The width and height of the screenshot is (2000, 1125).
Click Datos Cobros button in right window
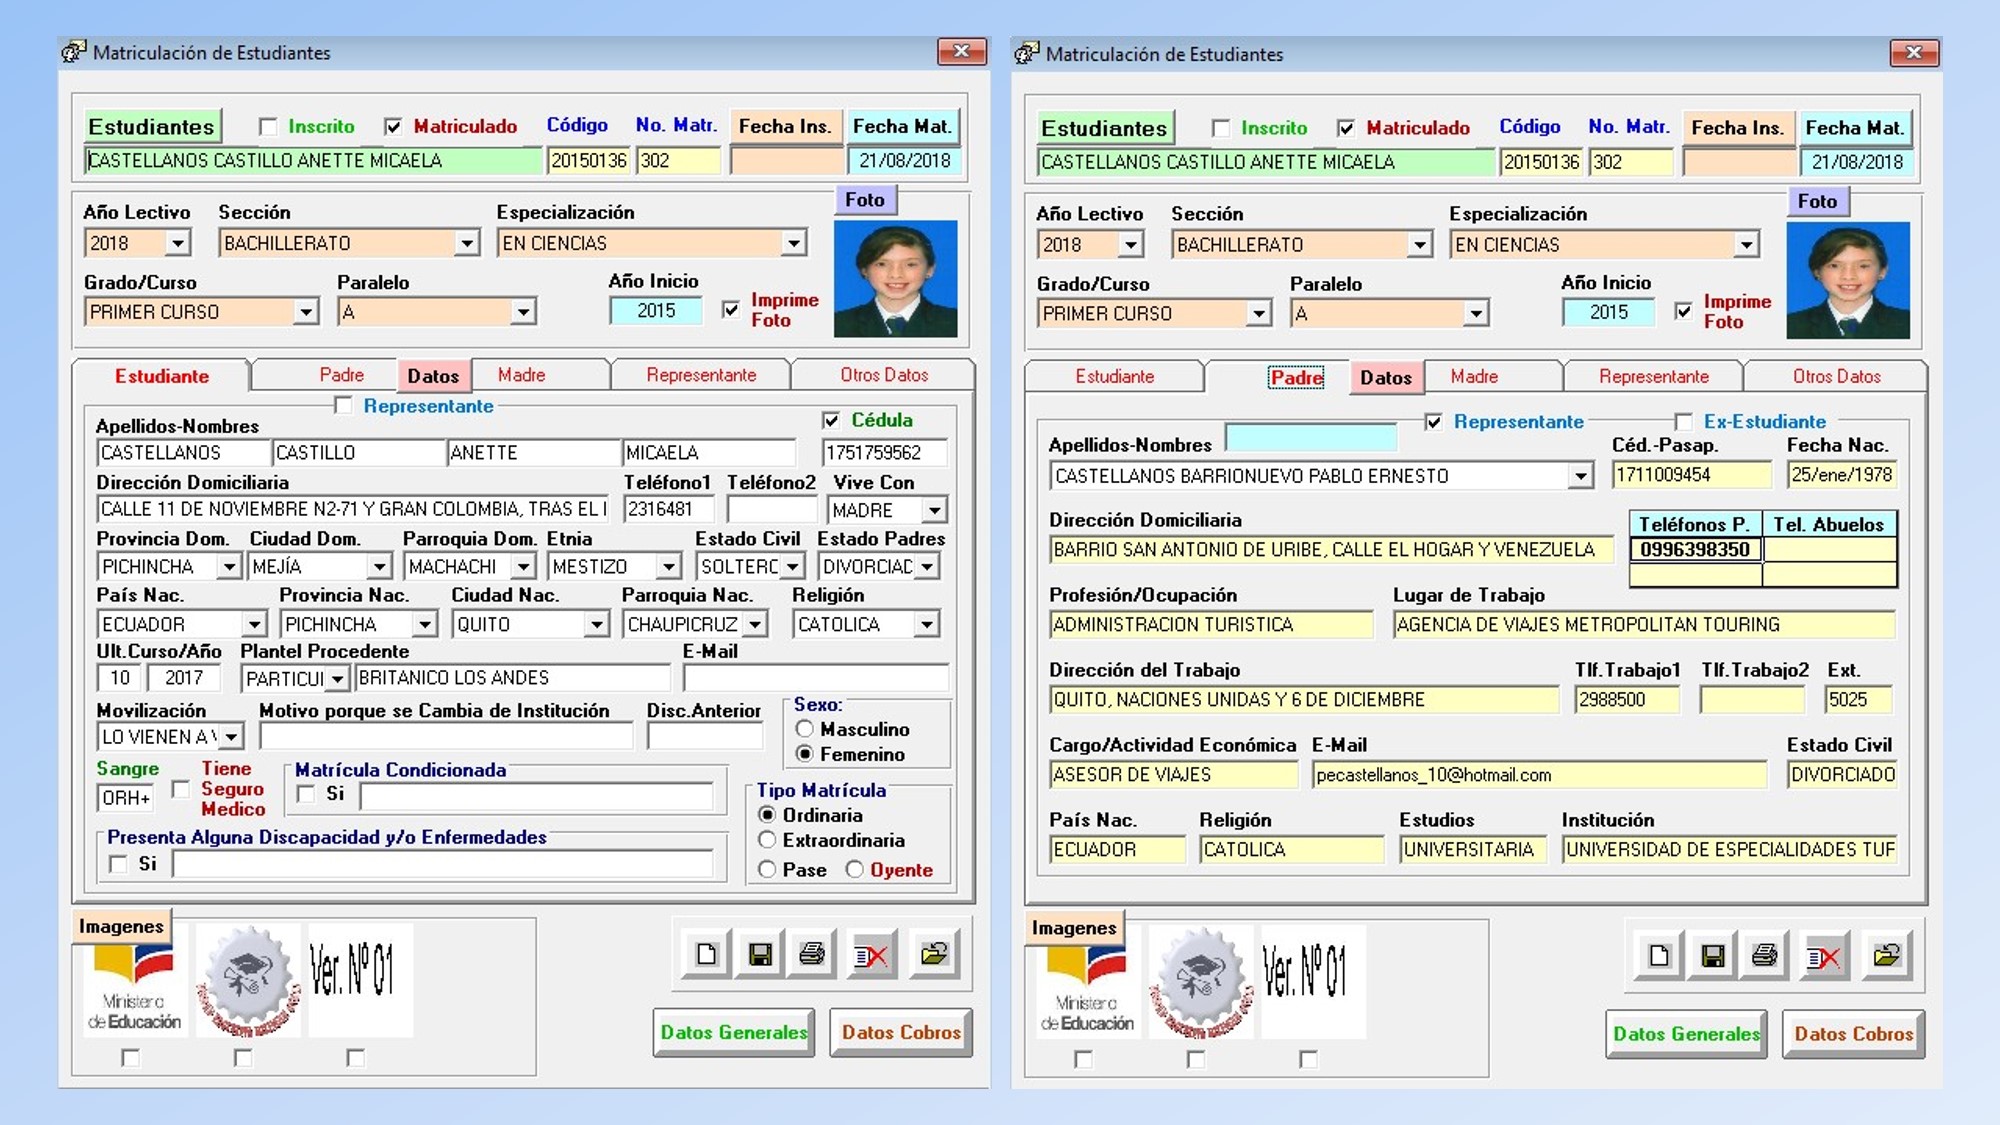[x=1853, y=1034]
